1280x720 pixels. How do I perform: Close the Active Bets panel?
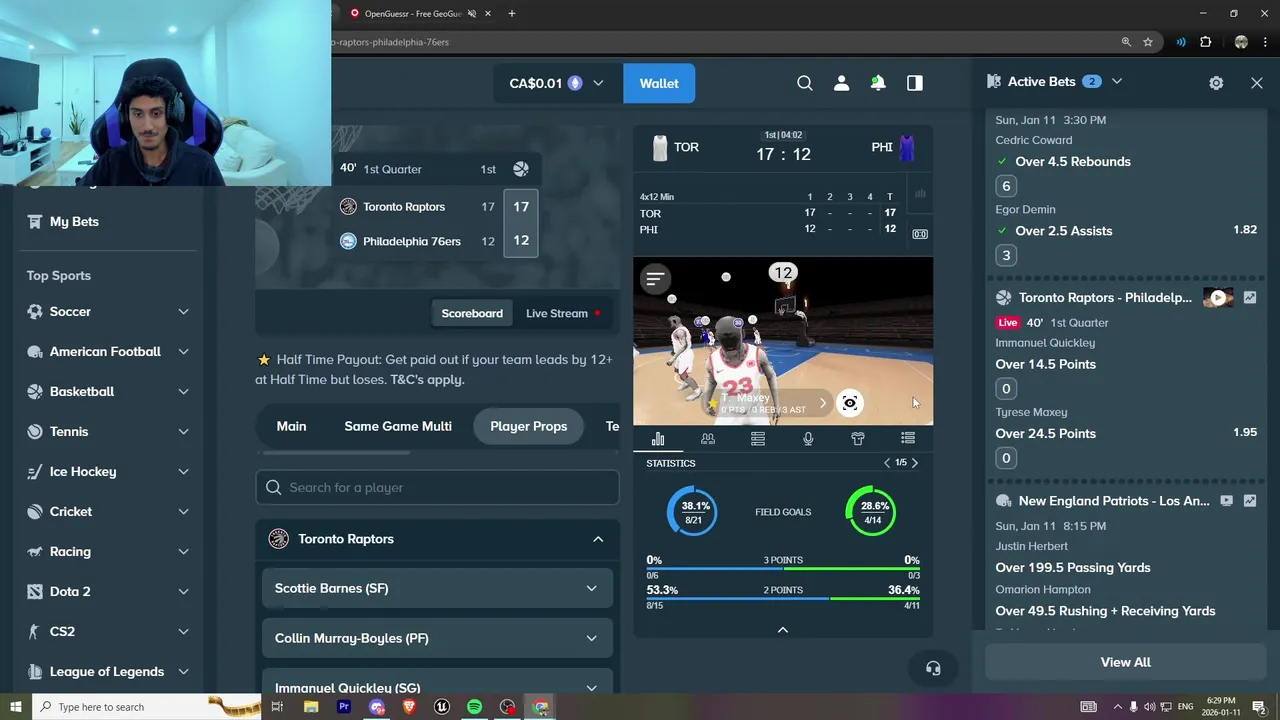(x=1257, y=83)
